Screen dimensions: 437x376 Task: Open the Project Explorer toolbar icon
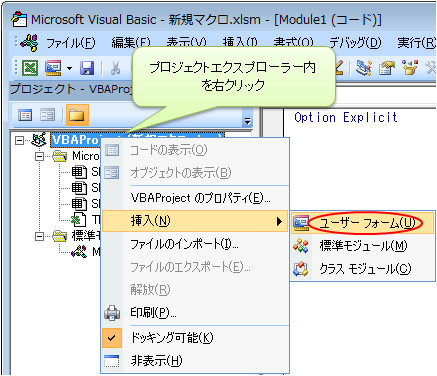[x=364, y=68]
